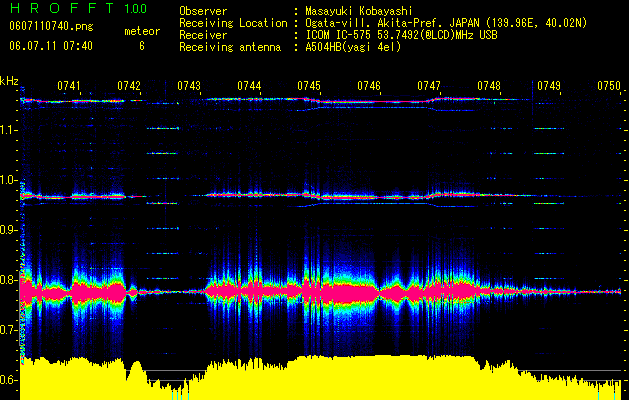The image size is (629, 400).
Task: Click the 0746 time marker
Action: point(369,86)
